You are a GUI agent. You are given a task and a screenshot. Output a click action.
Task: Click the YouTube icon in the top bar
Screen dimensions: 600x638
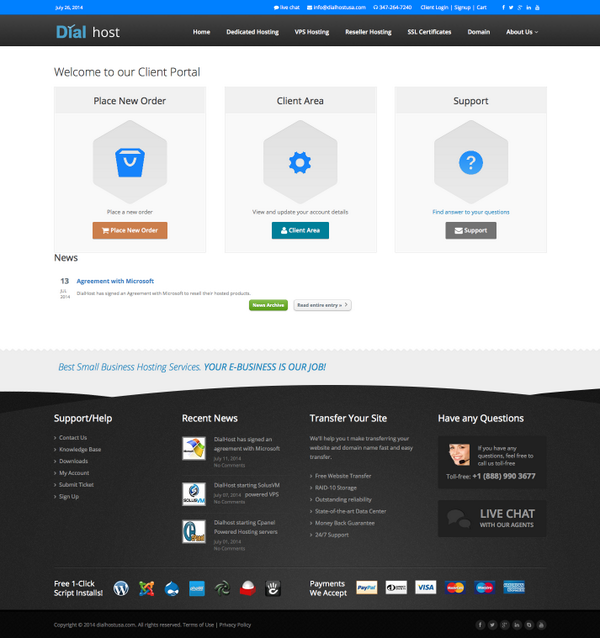pyautogui.click(x=537, y=7)
